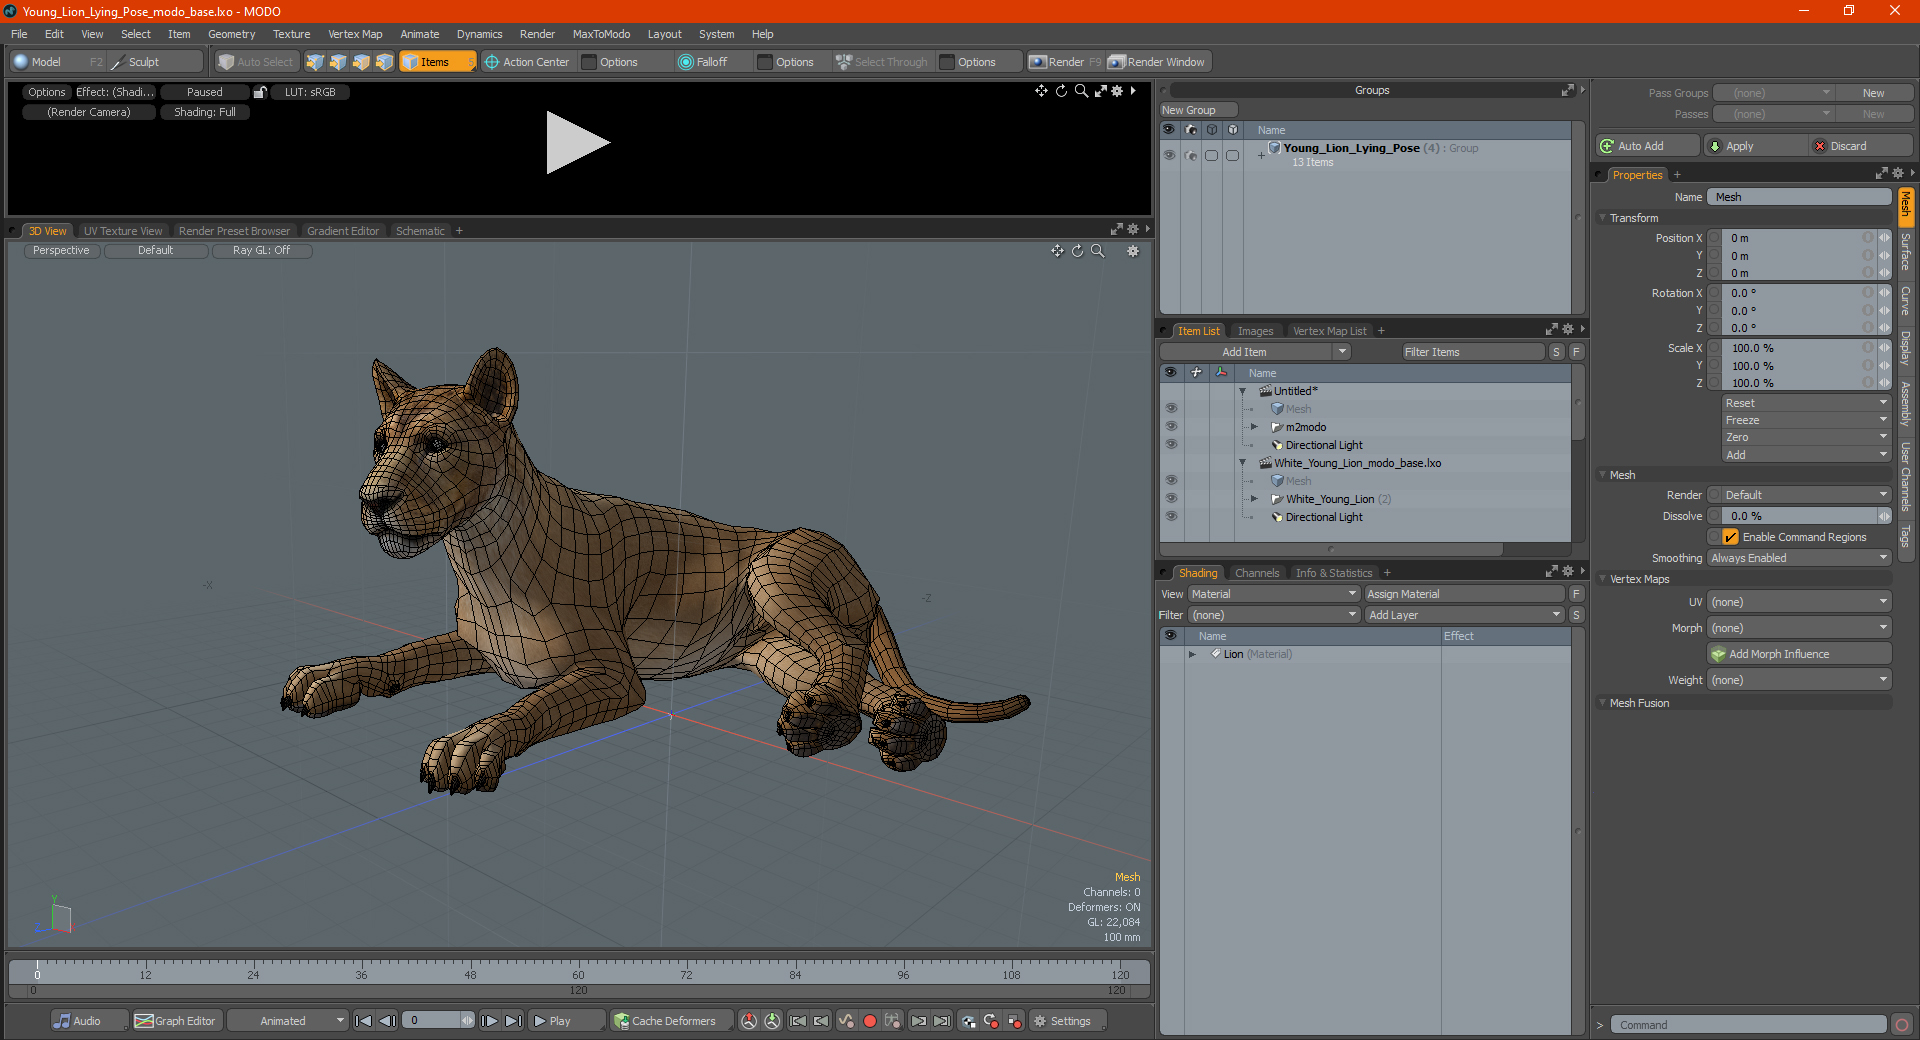Select Materials selection mode icon

coord(384,62)
